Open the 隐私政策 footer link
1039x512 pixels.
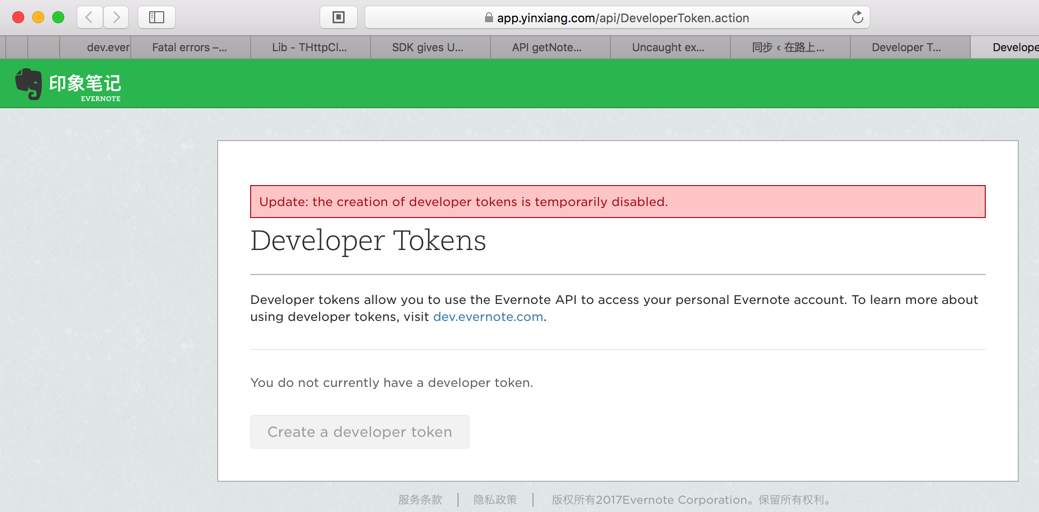(495, 499)
